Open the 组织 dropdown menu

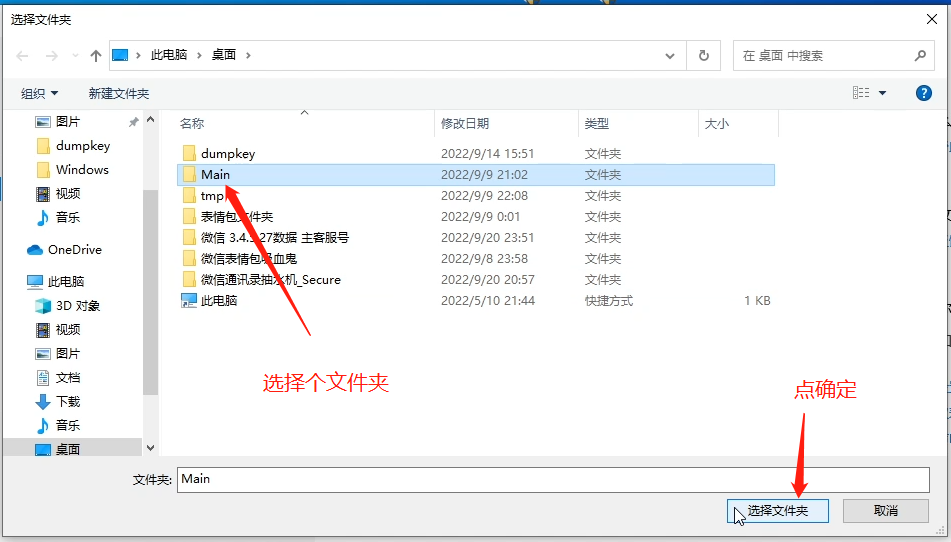pos(40,93)
